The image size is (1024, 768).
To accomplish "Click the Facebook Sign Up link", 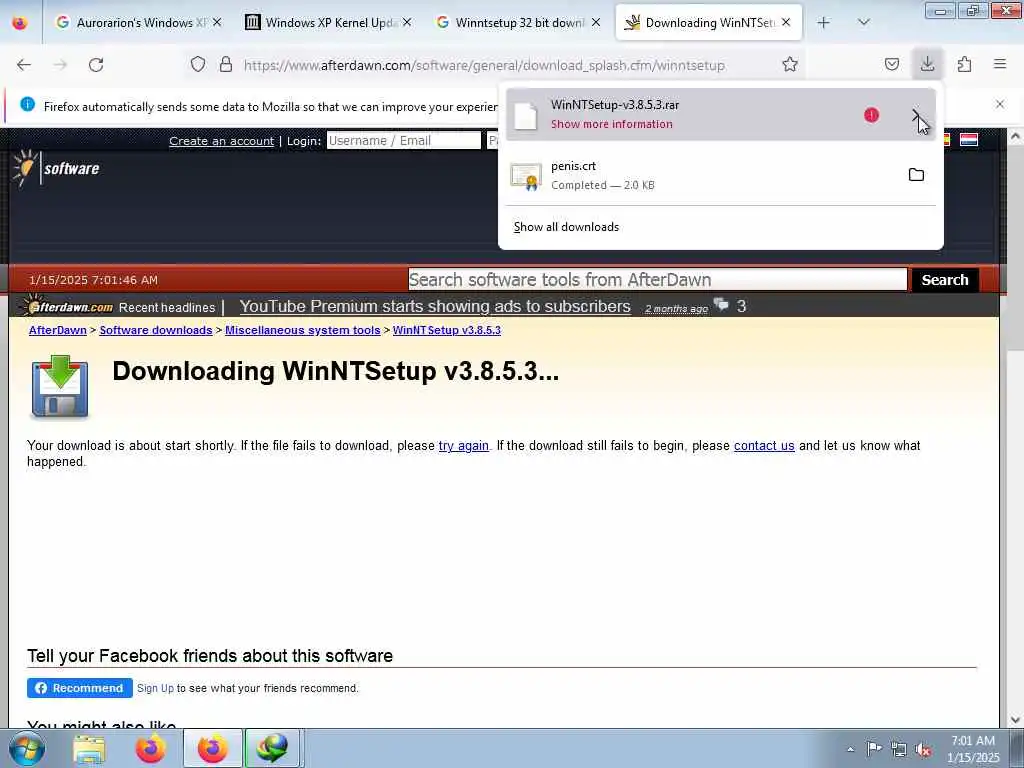I will click(155, 688).
